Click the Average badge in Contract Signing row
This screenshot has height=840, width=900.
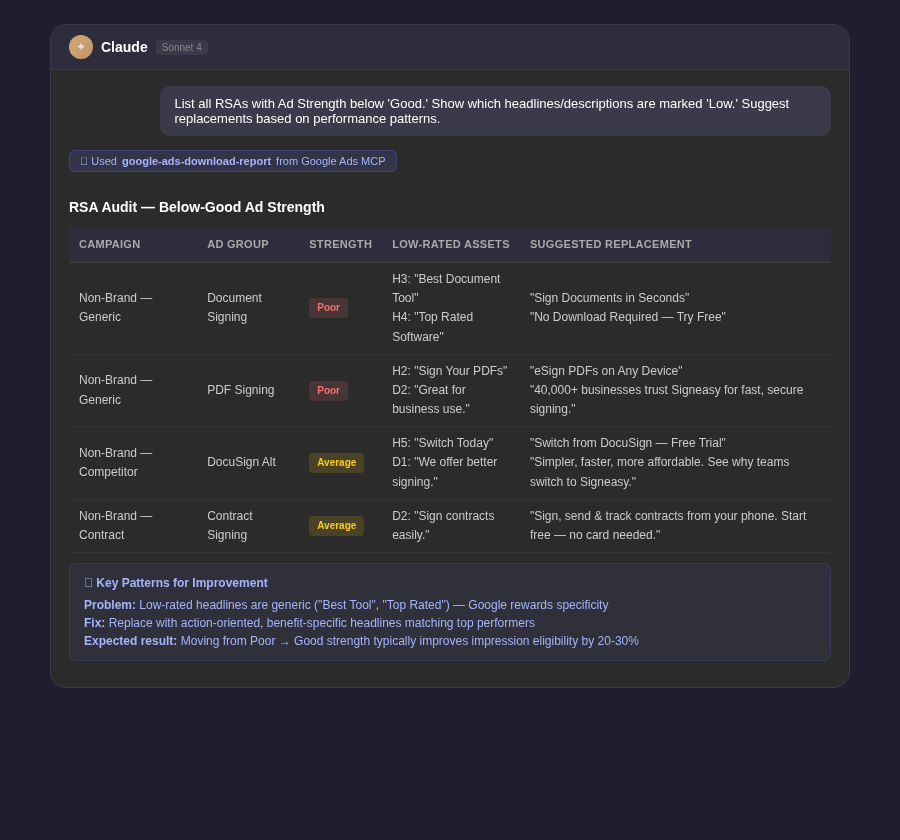tap(336, 525)
